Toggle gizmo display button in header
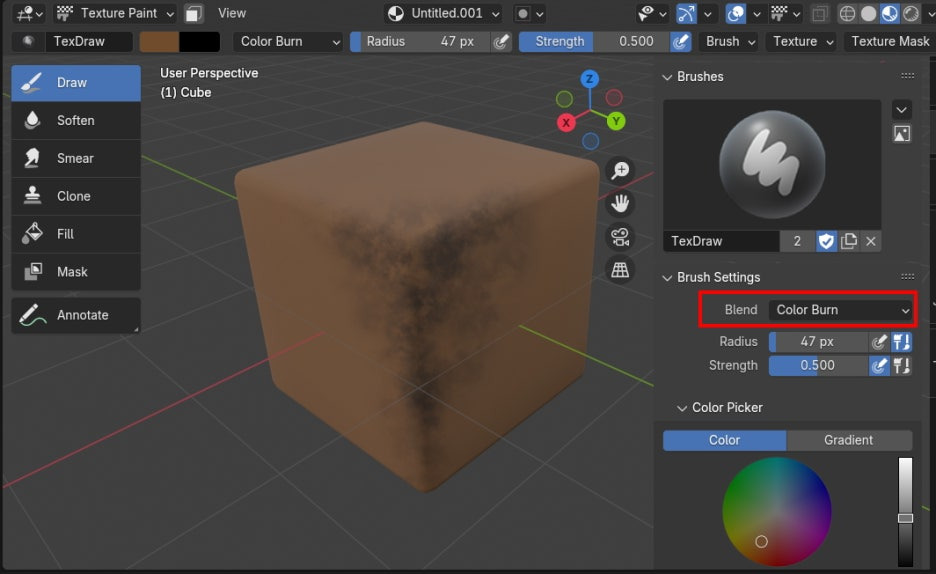The width and height of the screenshot is (936, 574). [x=686, y=13]
